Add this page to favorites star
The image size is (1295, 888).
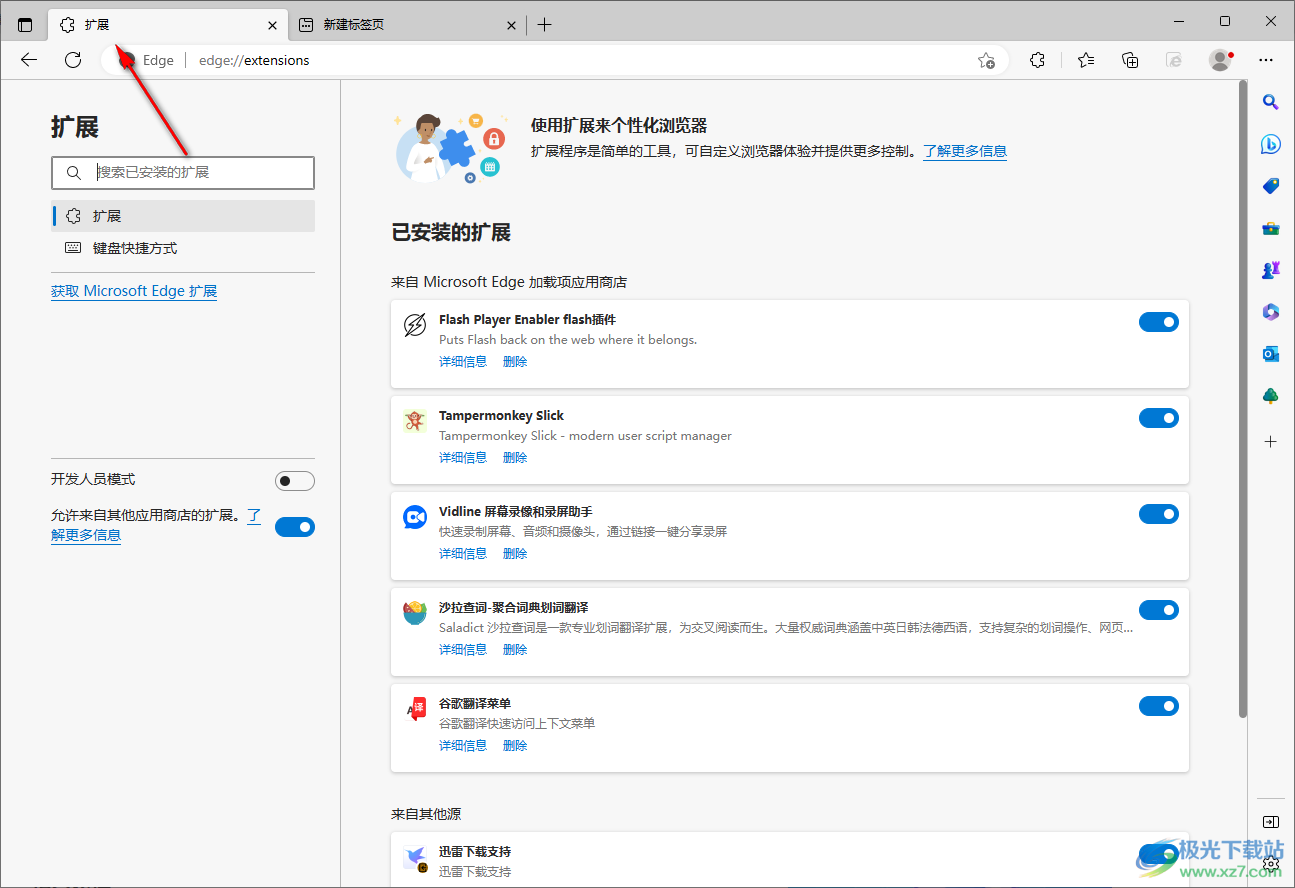coord(986,60)
